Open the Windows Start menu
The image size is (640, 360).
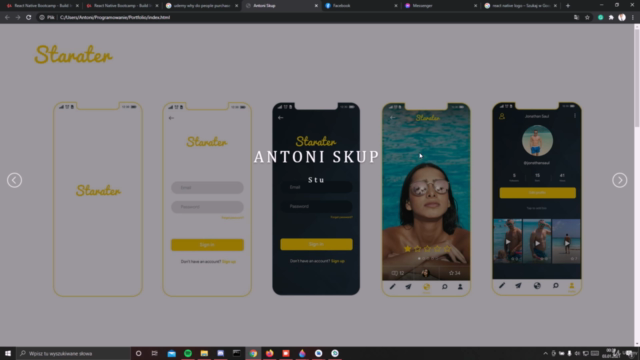[8, 353]
